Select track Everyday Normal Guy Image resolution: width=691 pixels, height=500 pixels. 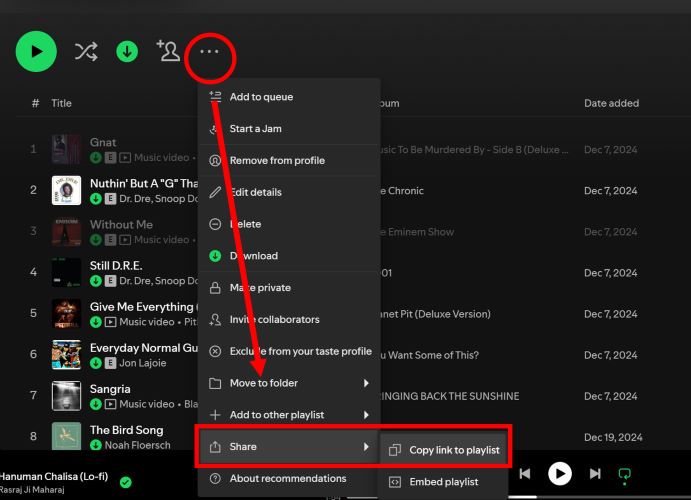(x=144, y=348)
